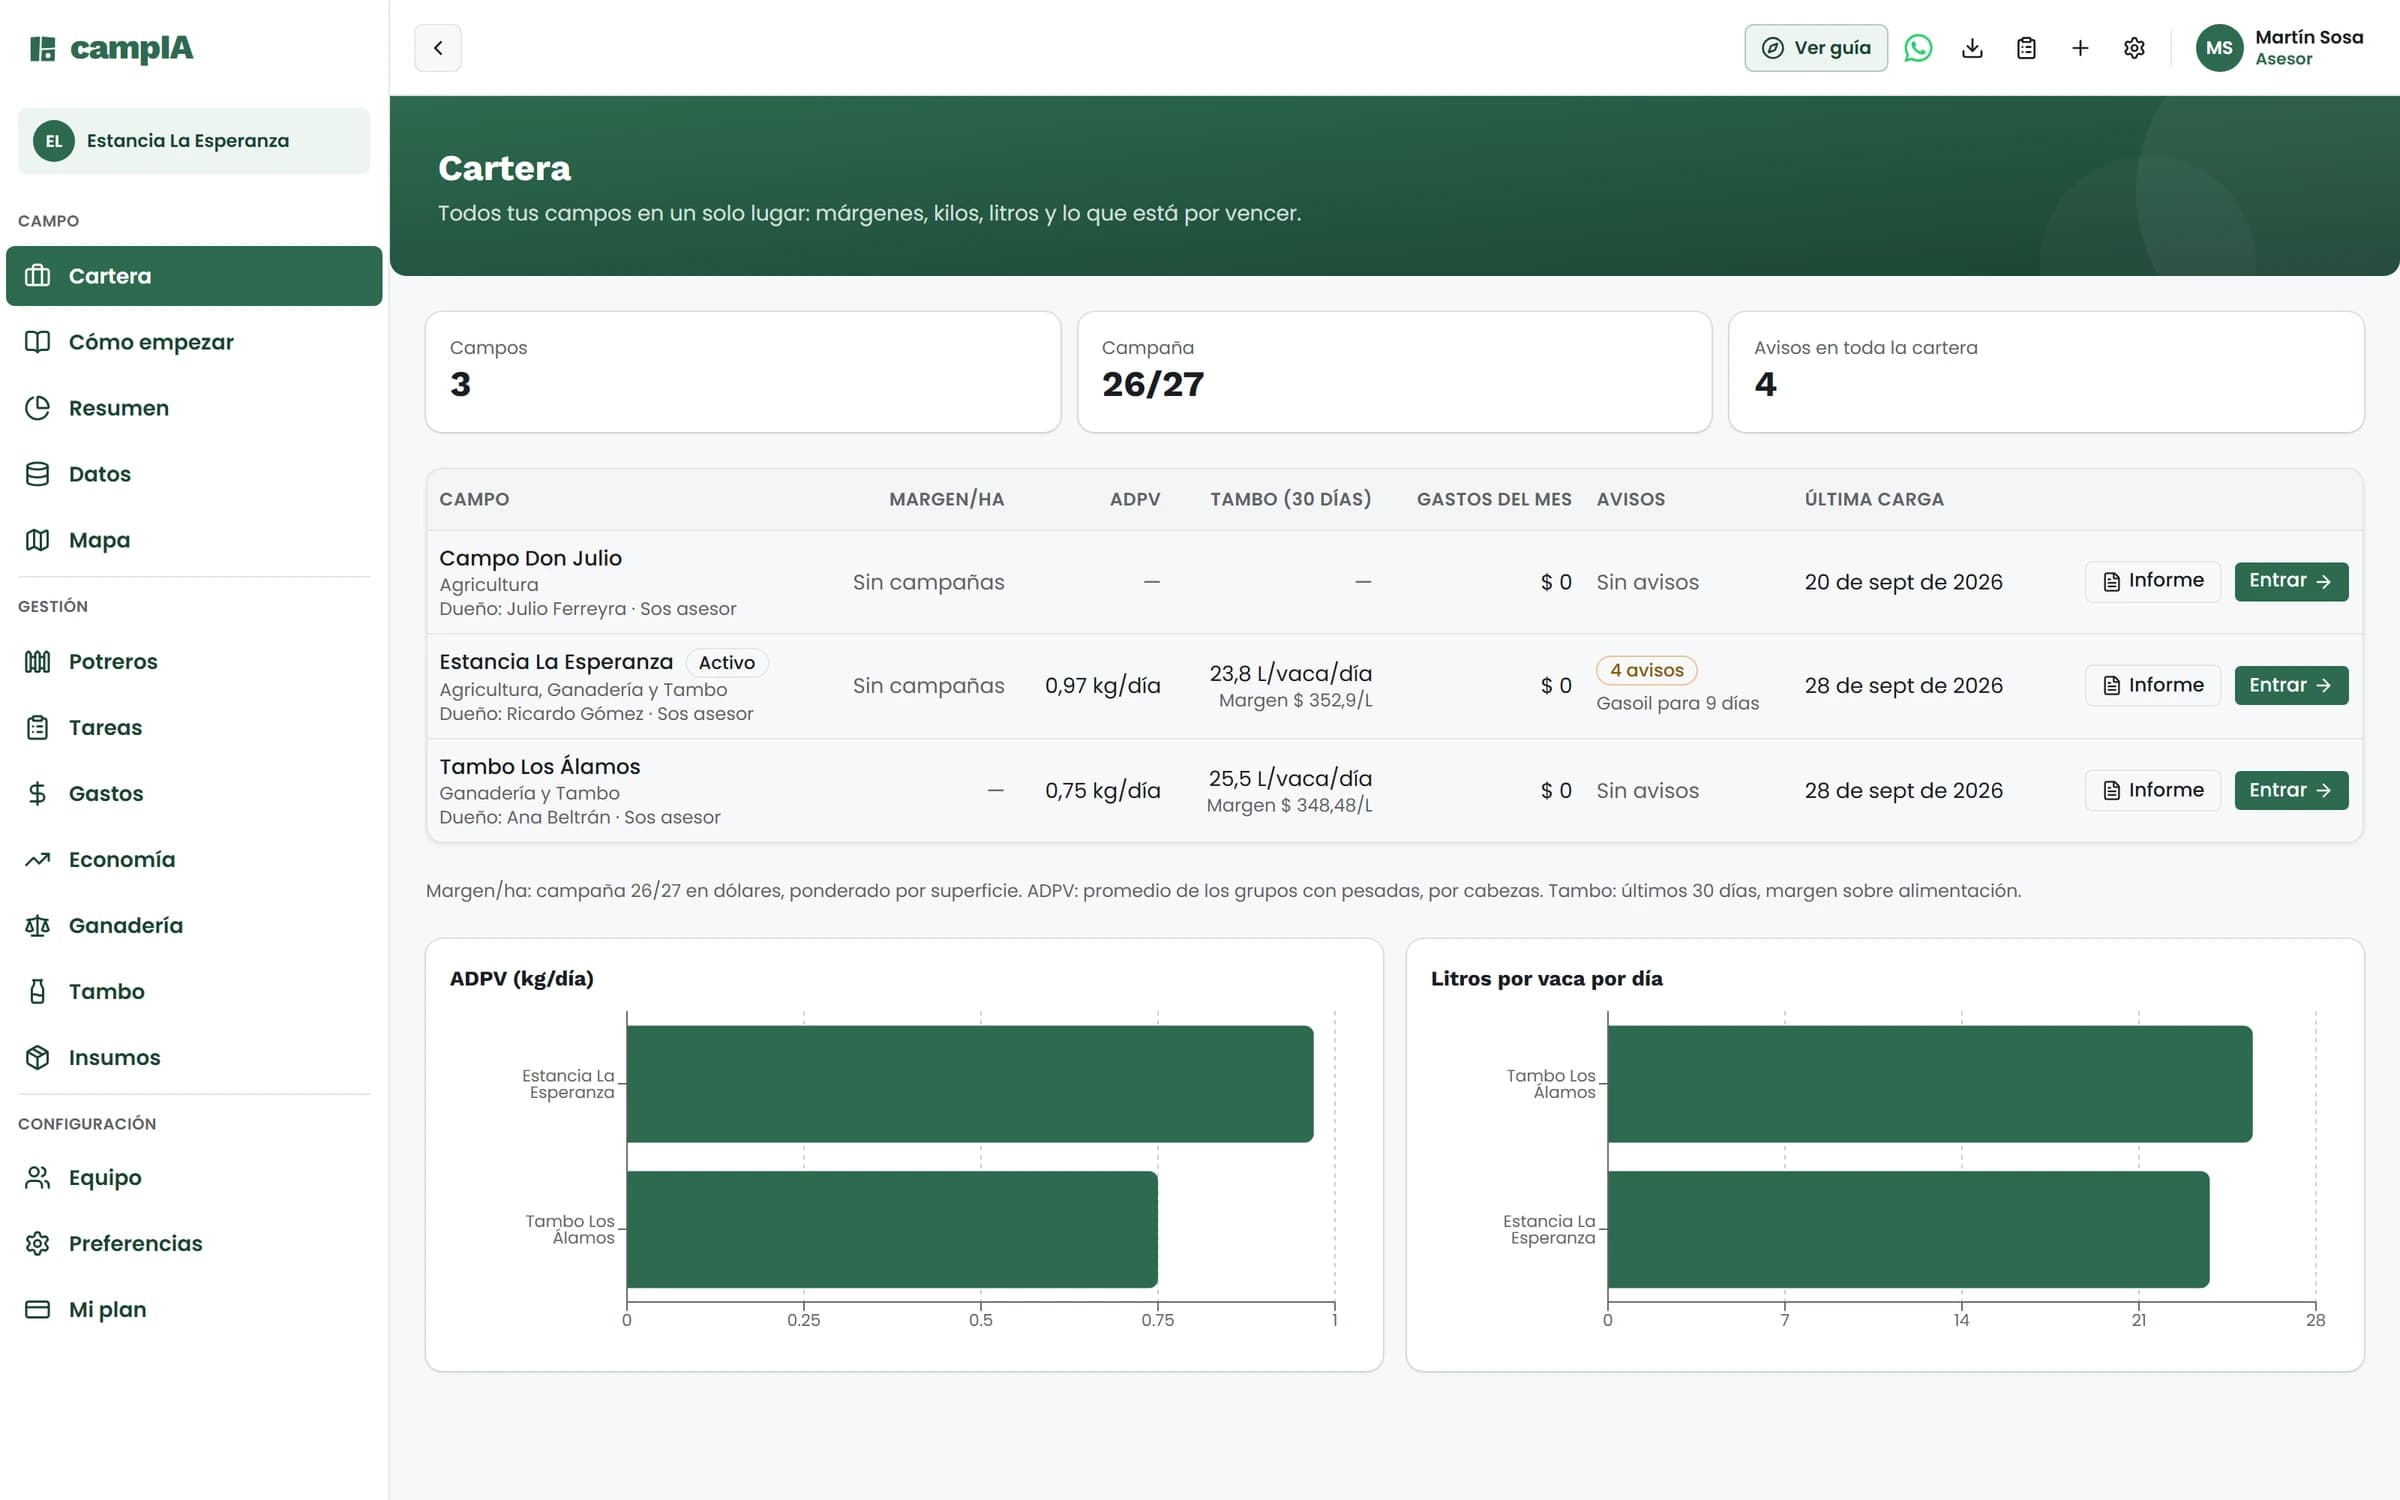Screen dimensions: 2400x1500
Task: Open Economía section
Action: 194,859
